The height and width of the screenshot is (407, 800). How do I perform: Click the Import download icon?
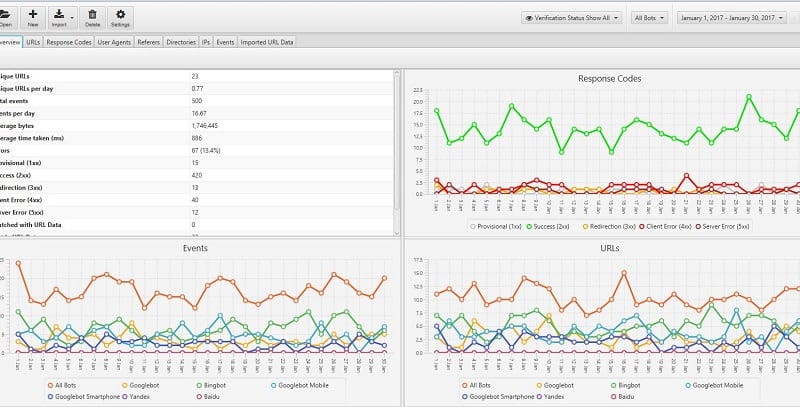(59, 14)
